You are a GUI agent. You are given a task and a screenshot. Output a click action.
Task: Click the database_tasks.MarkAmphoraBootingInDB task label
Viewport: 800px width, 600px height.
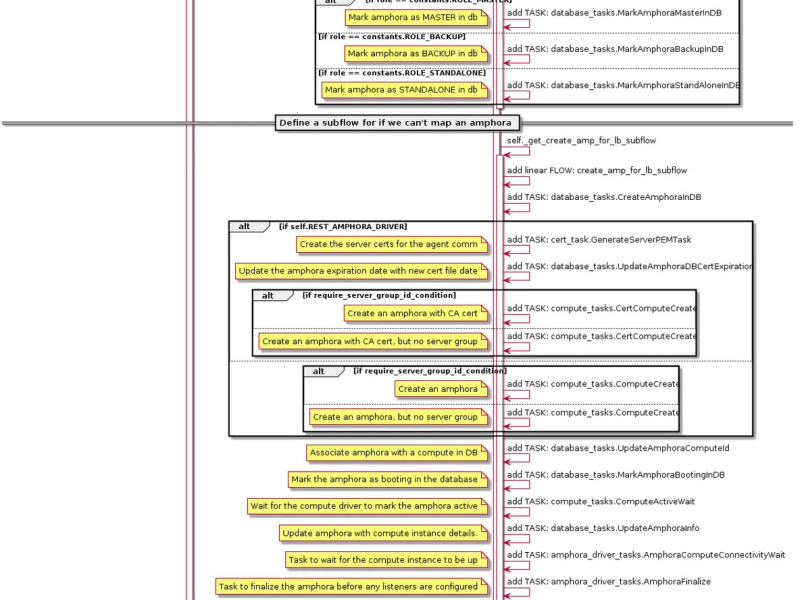pyautogui.click(x=616, y=474)
